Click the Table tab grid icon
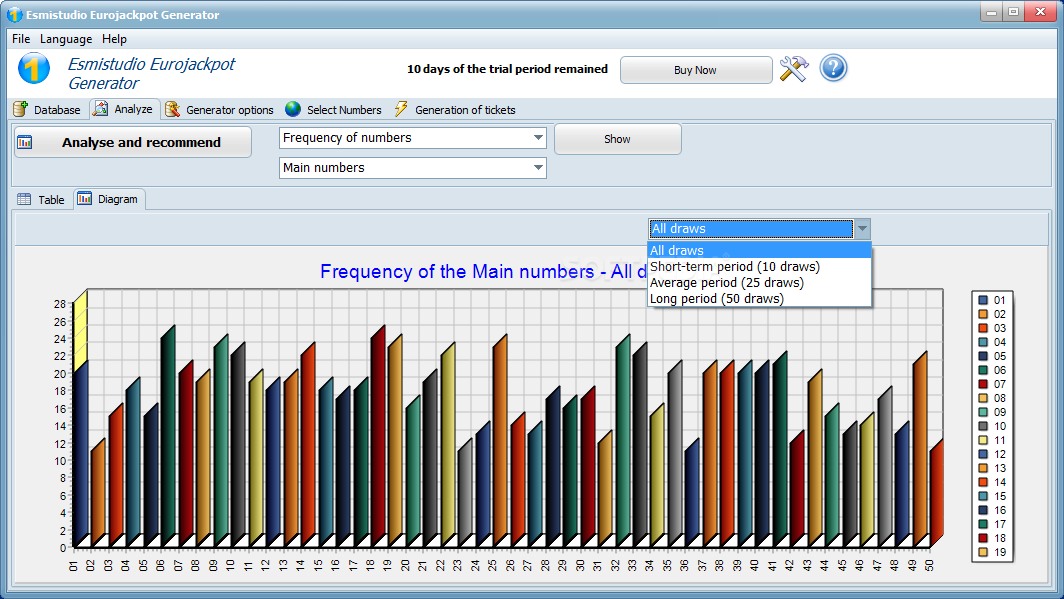This screenshot has height=599, width=1064. pos(24,199)
